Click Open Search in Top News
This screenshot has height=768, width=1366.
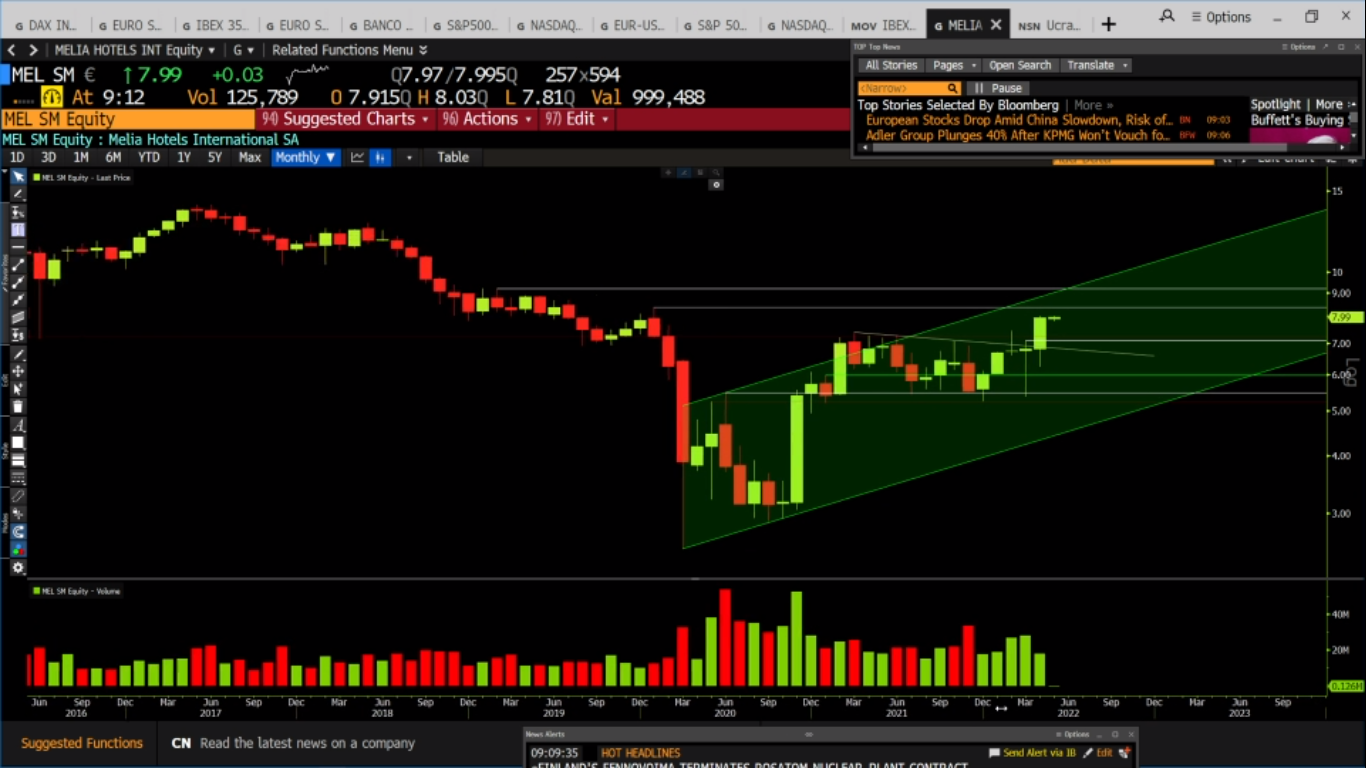click(x=1020, y=65)
